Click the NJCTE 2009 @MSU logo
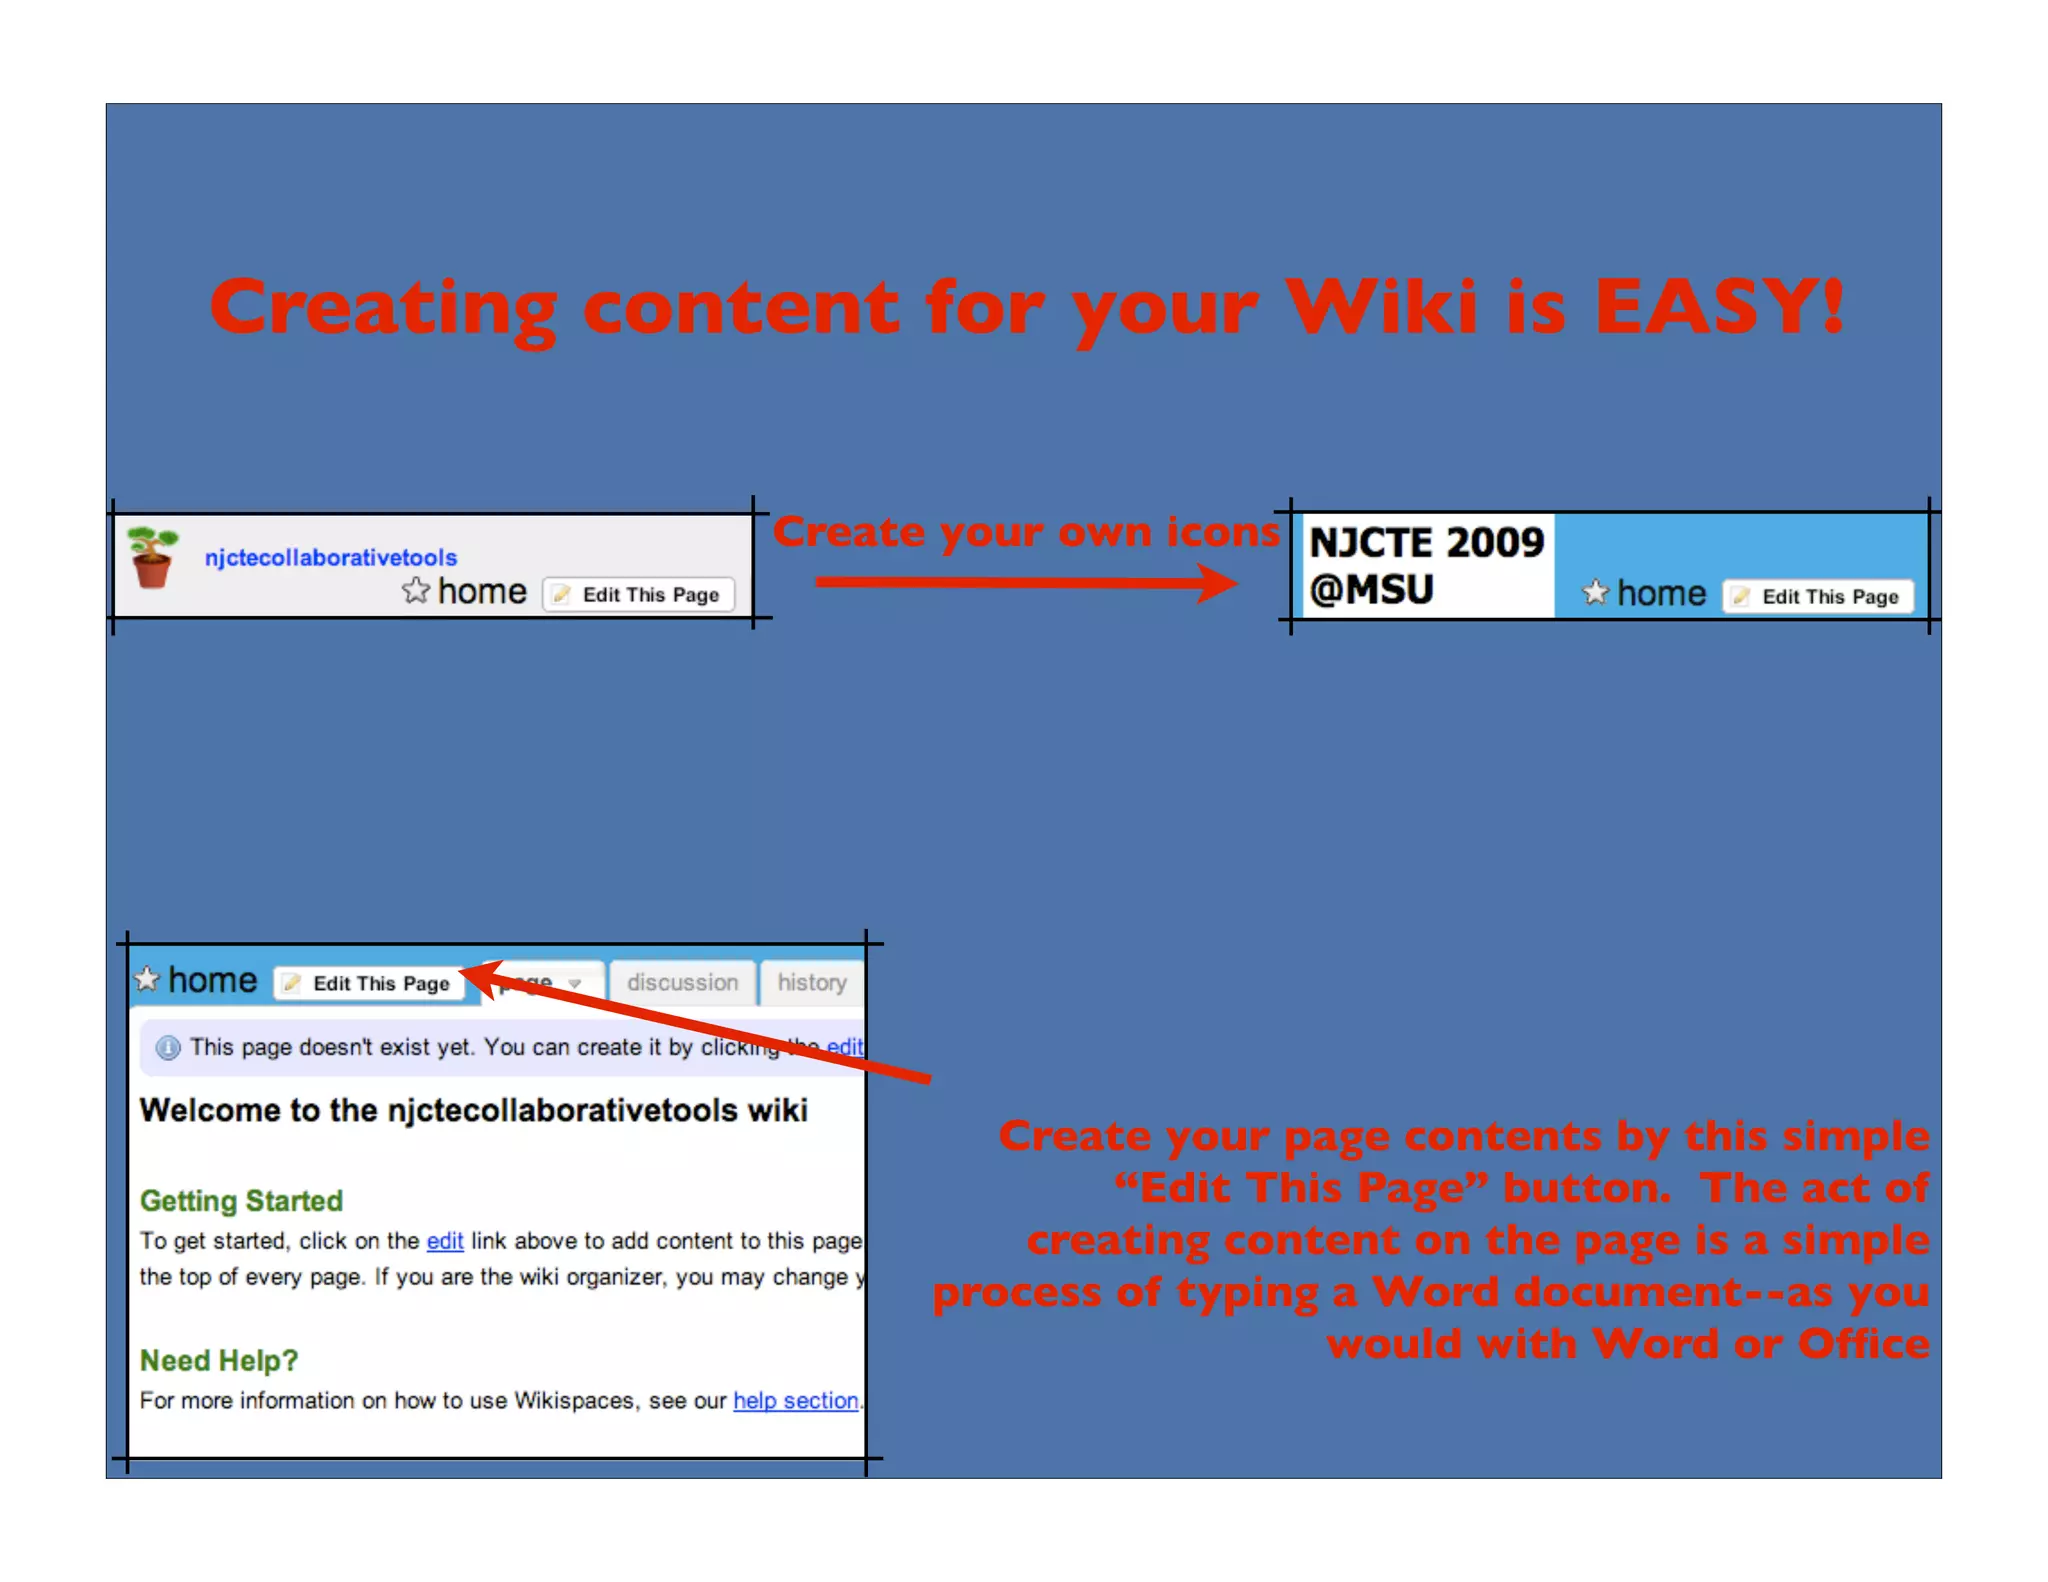 click(x=1426, y=566)
